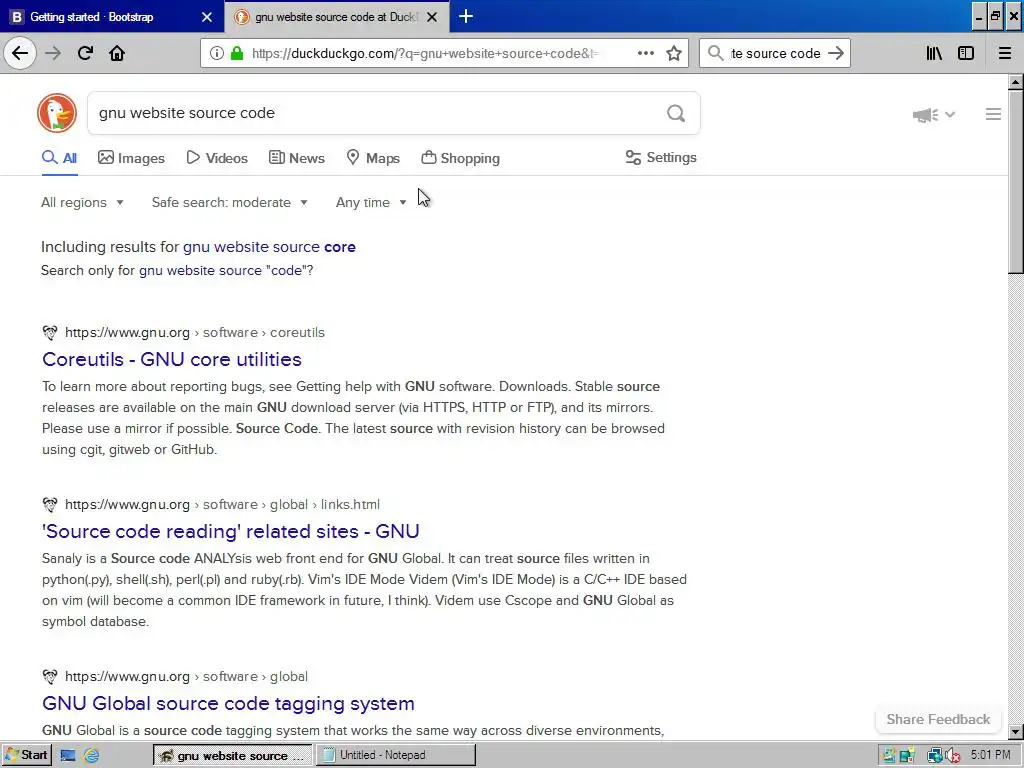Open Firefox hamburger menu
Viewport: 1024px width, 768px height.
coord(1005,53)
